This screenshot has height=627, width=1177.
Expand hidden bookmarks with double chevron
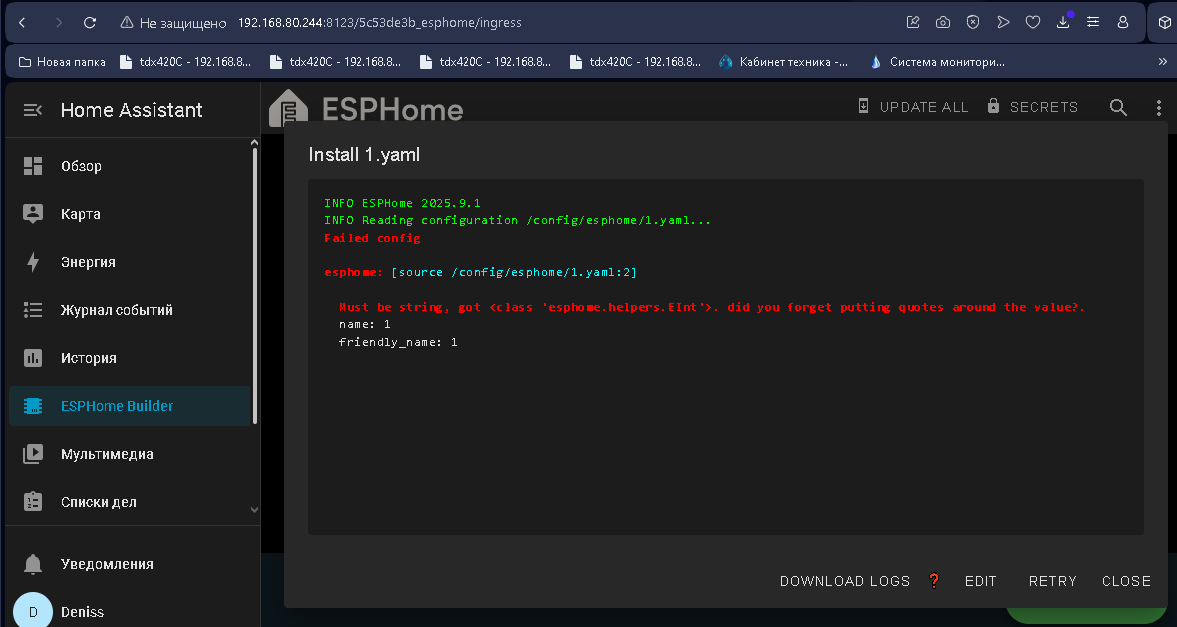[x=1162, y=62]
